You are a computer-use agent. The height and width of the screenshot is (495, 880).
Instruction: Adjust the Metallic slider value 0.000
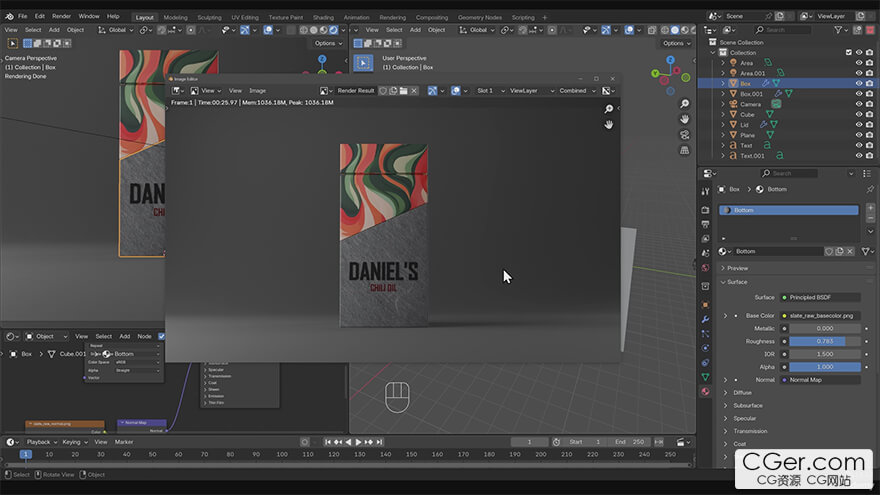pos(825,328)
